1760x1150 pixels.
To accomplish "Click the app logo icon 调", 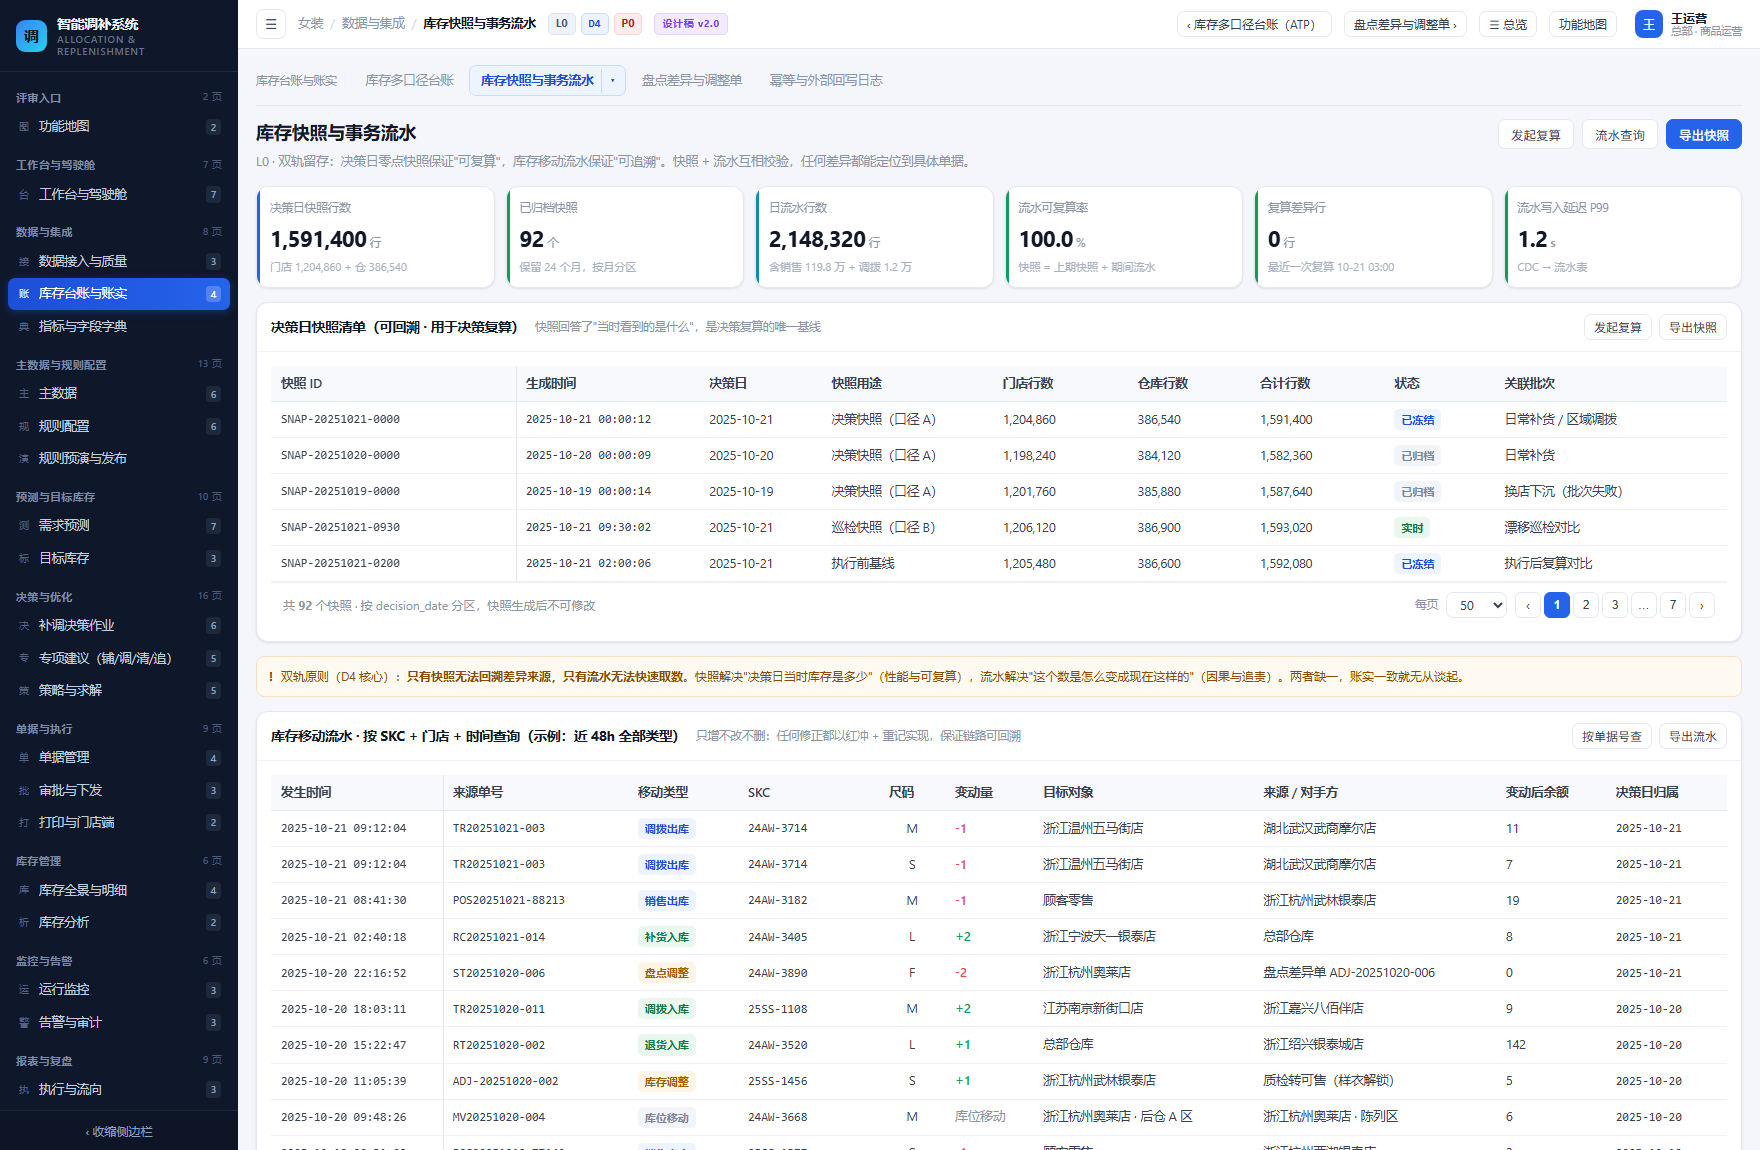I will (31, 36).
